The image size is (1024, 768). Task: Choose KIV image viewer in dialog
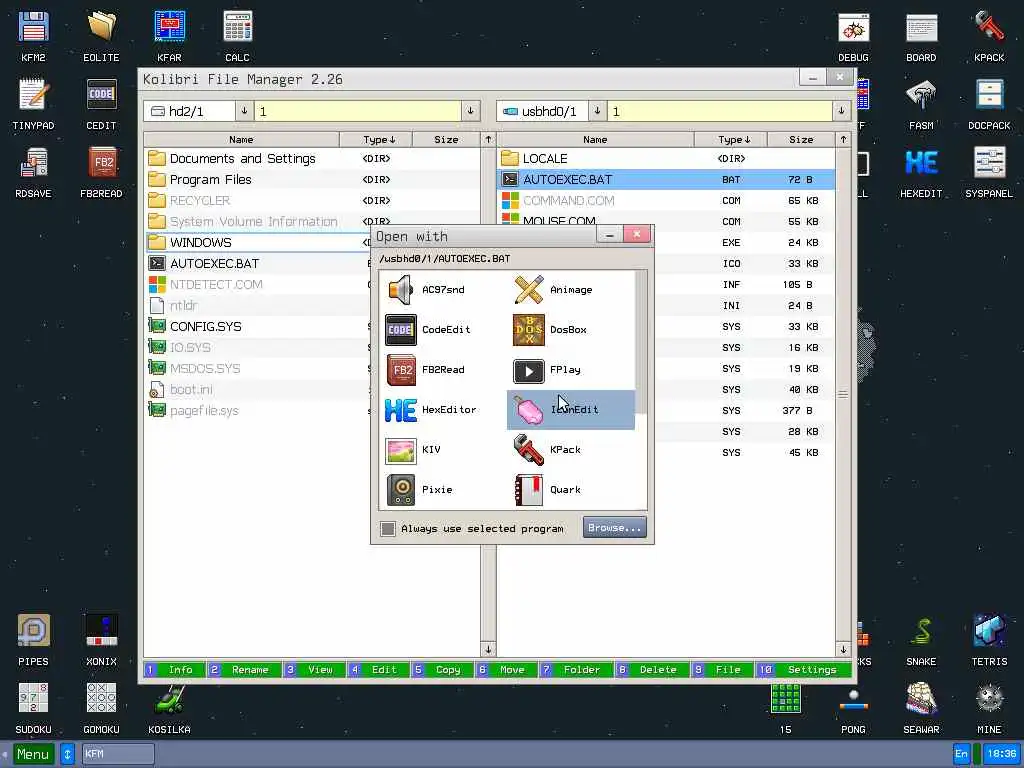pos(442,449)
